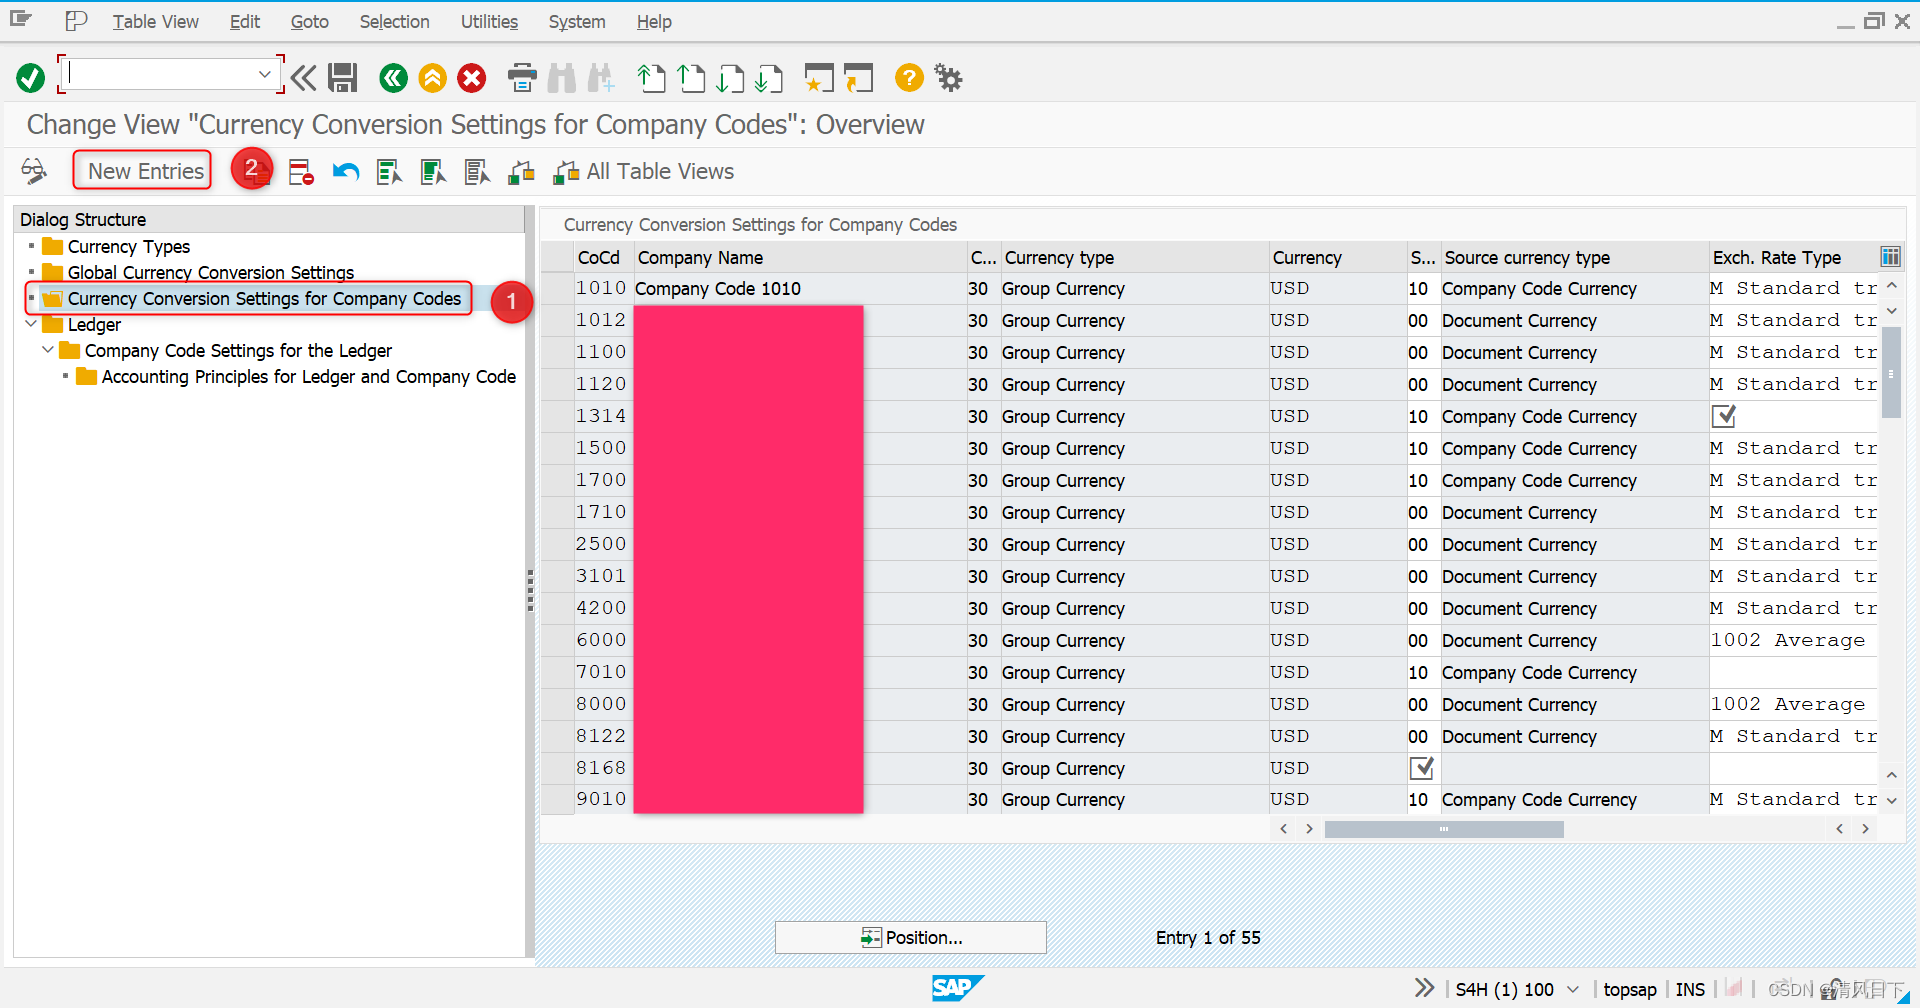Click the table's vertical scrollbar thumb
This screenshot has width=1920, height=1008.
tap(1891, 372)
